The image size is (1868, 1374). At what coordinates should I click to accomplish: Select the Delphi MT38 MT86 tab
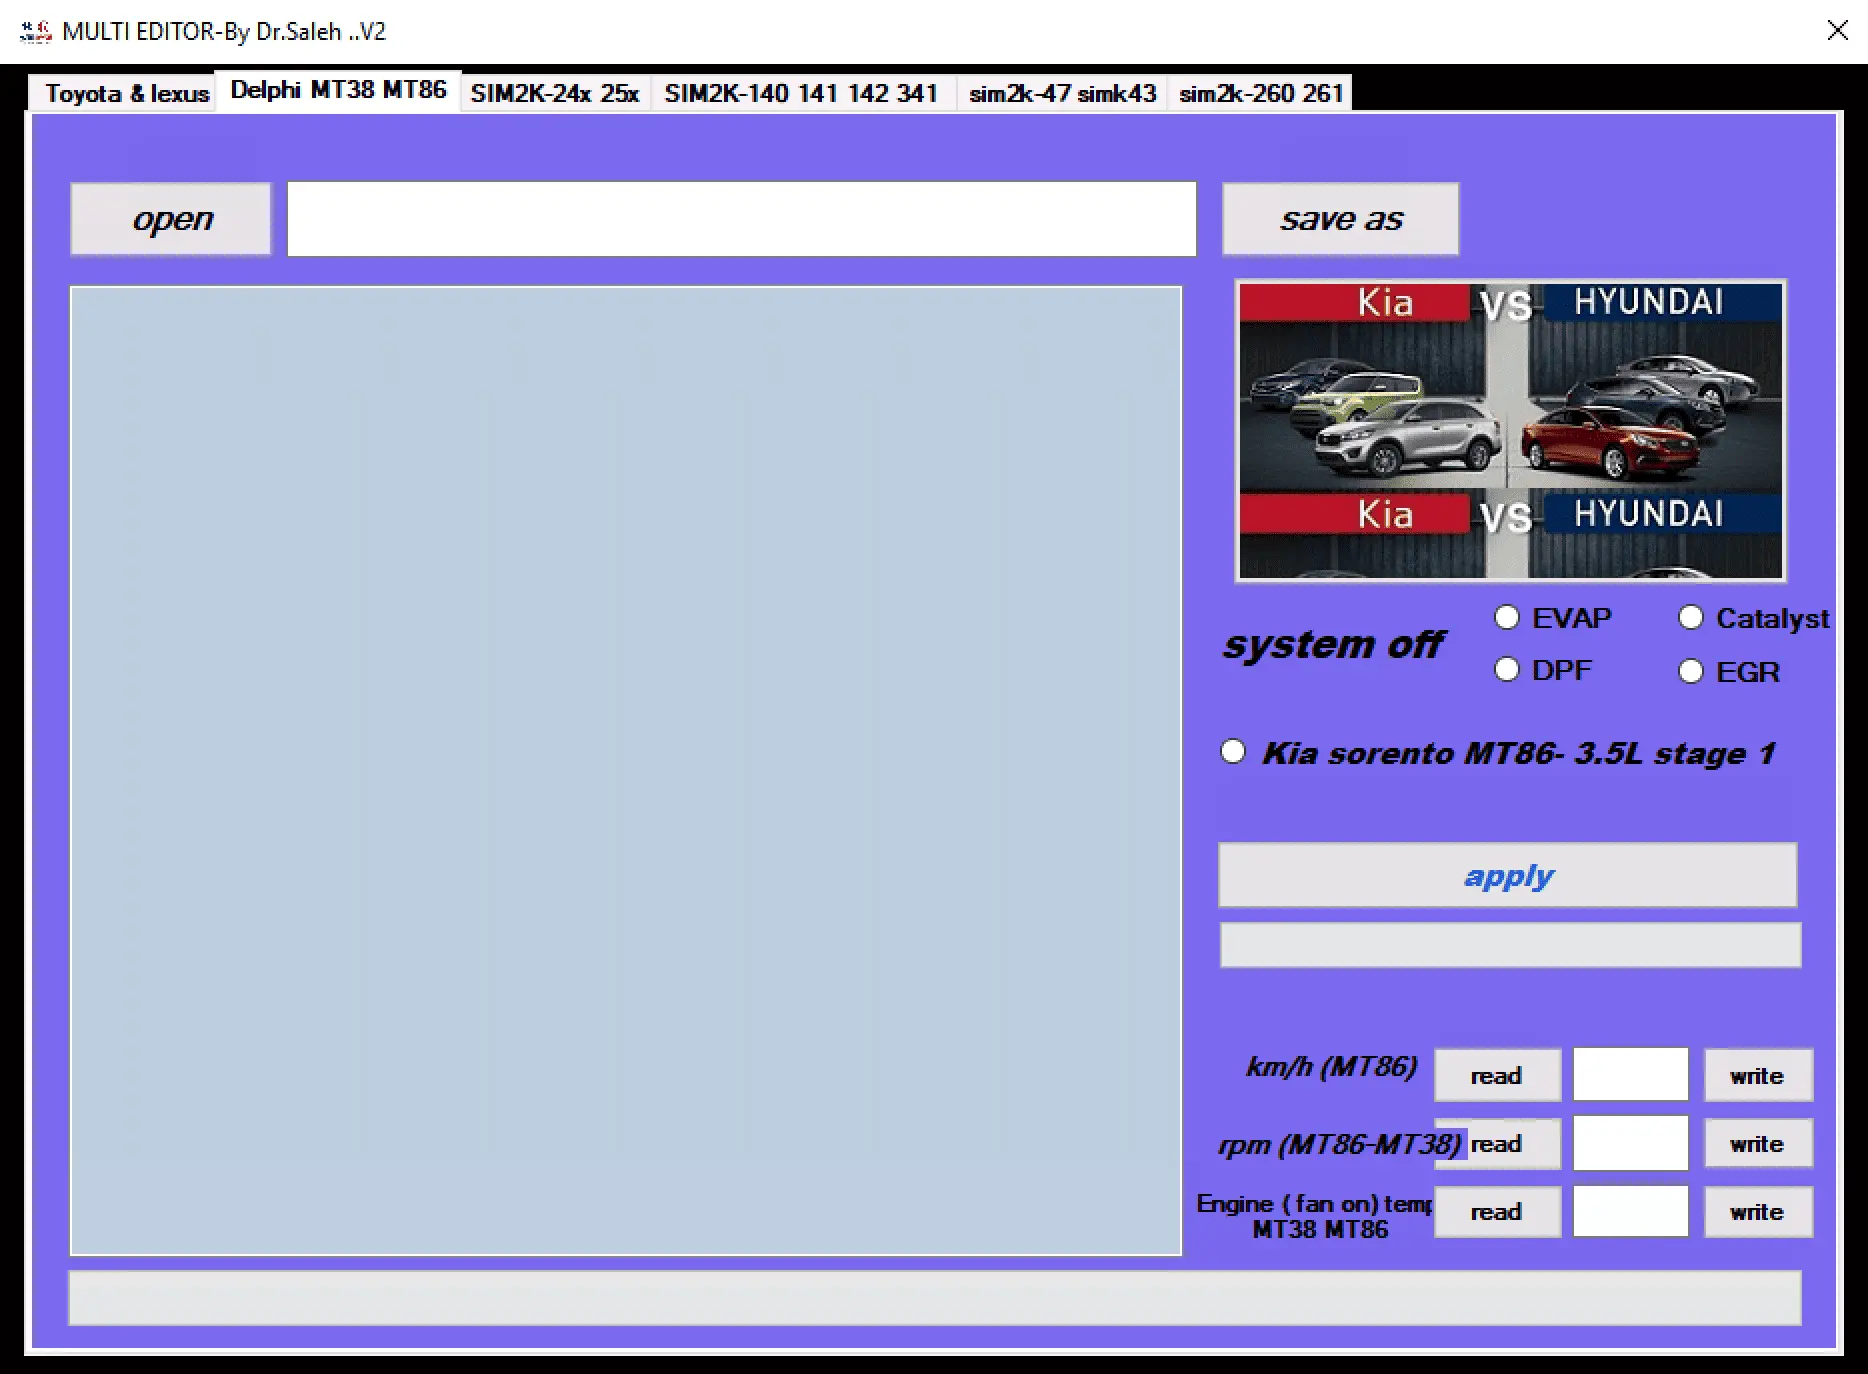point(338,90)
